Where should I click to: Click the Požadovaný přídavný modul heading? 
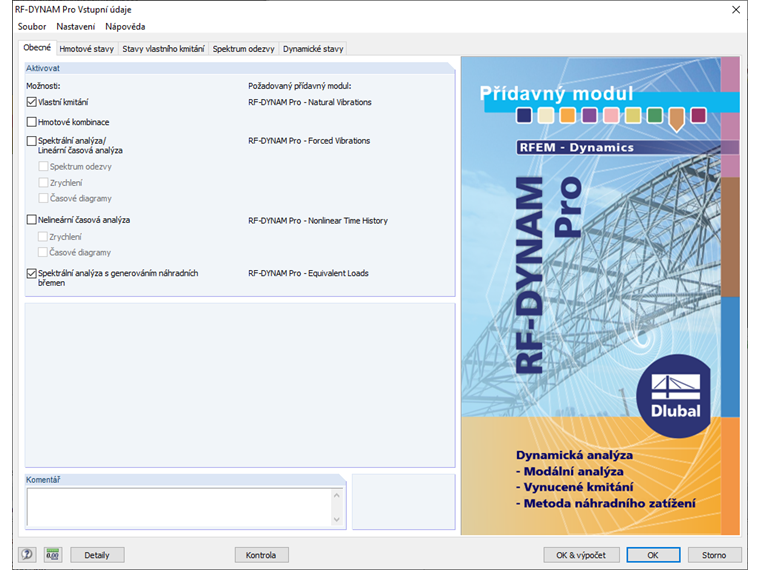pos(300,86)
